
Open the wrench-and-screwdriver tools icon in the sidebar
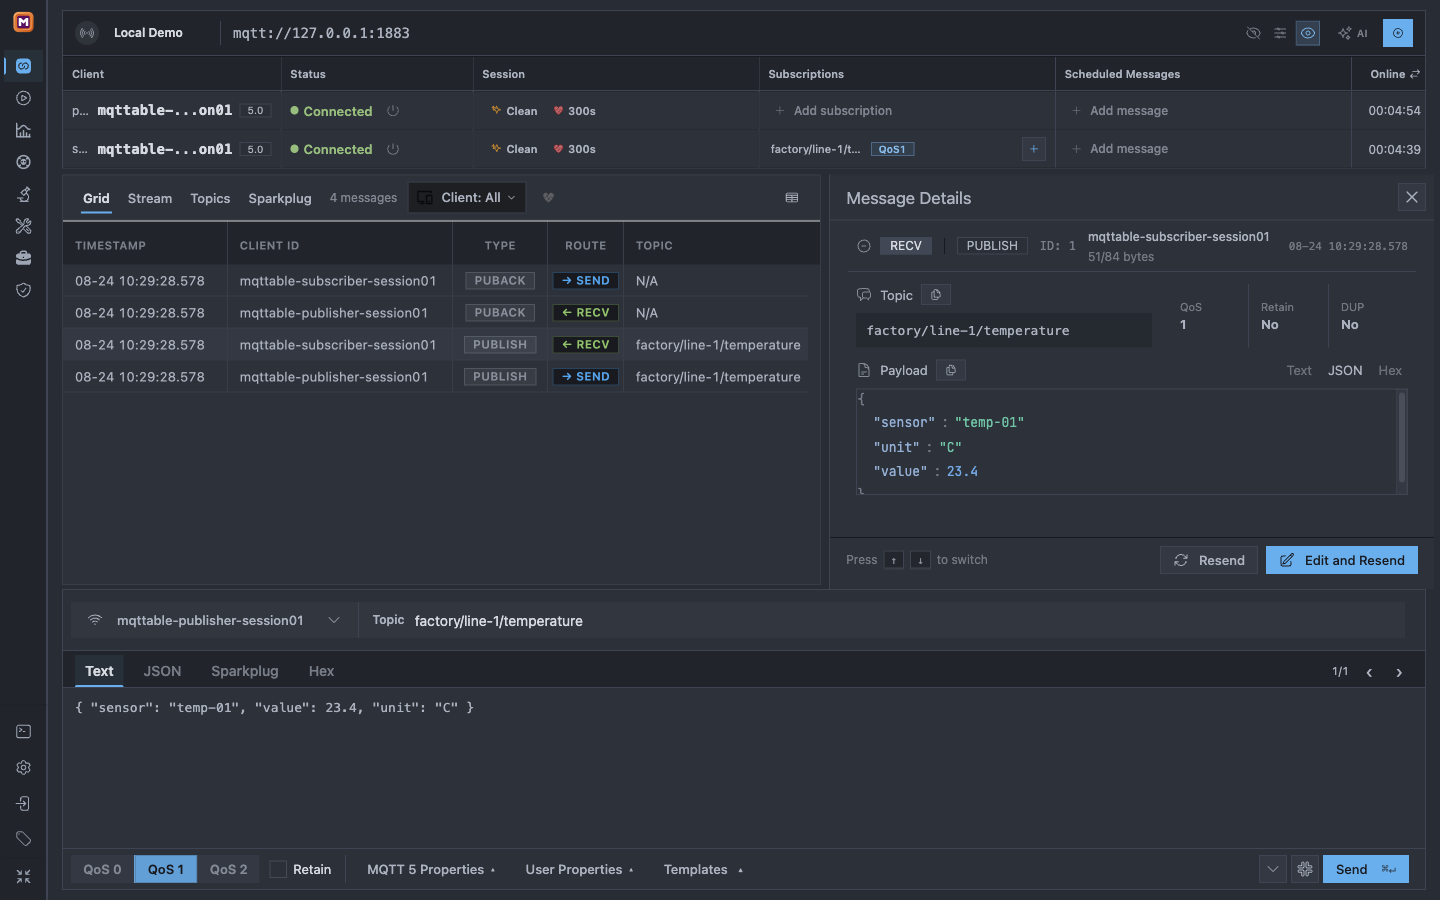(23, 226)
